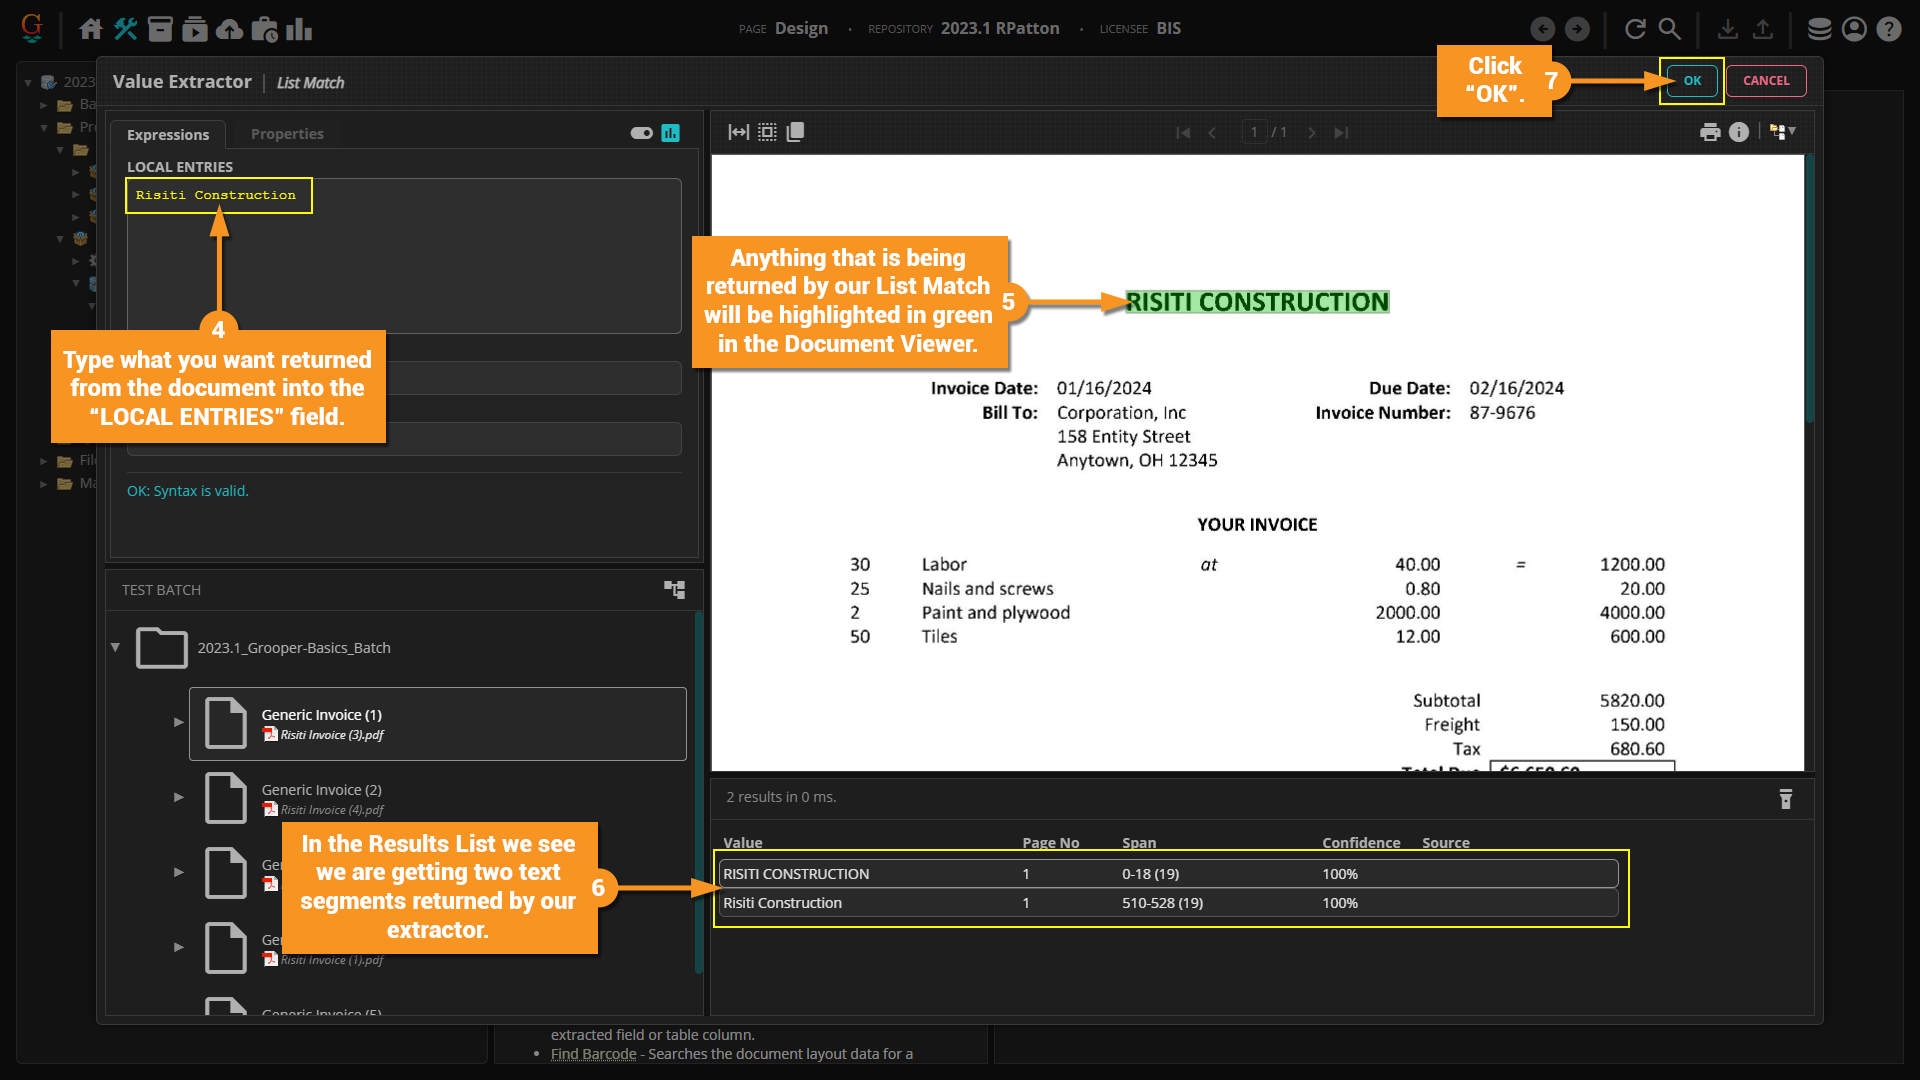
Task: Collapse the 2023.1_Grooper-Basics_Batch folder
Action: pyautogui.click(x=116, y=648)
